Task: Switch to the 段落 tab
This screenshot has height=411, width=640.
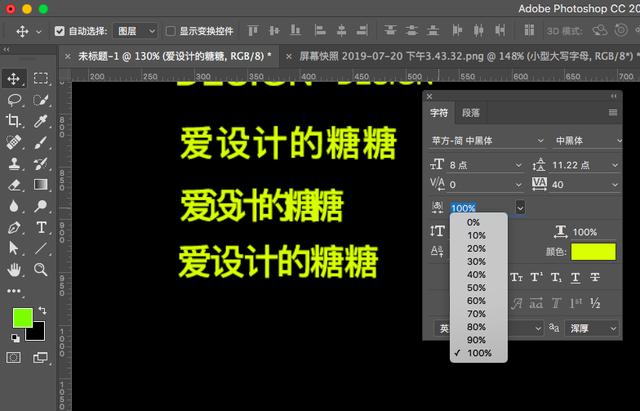Action: (x=471, y=113)
